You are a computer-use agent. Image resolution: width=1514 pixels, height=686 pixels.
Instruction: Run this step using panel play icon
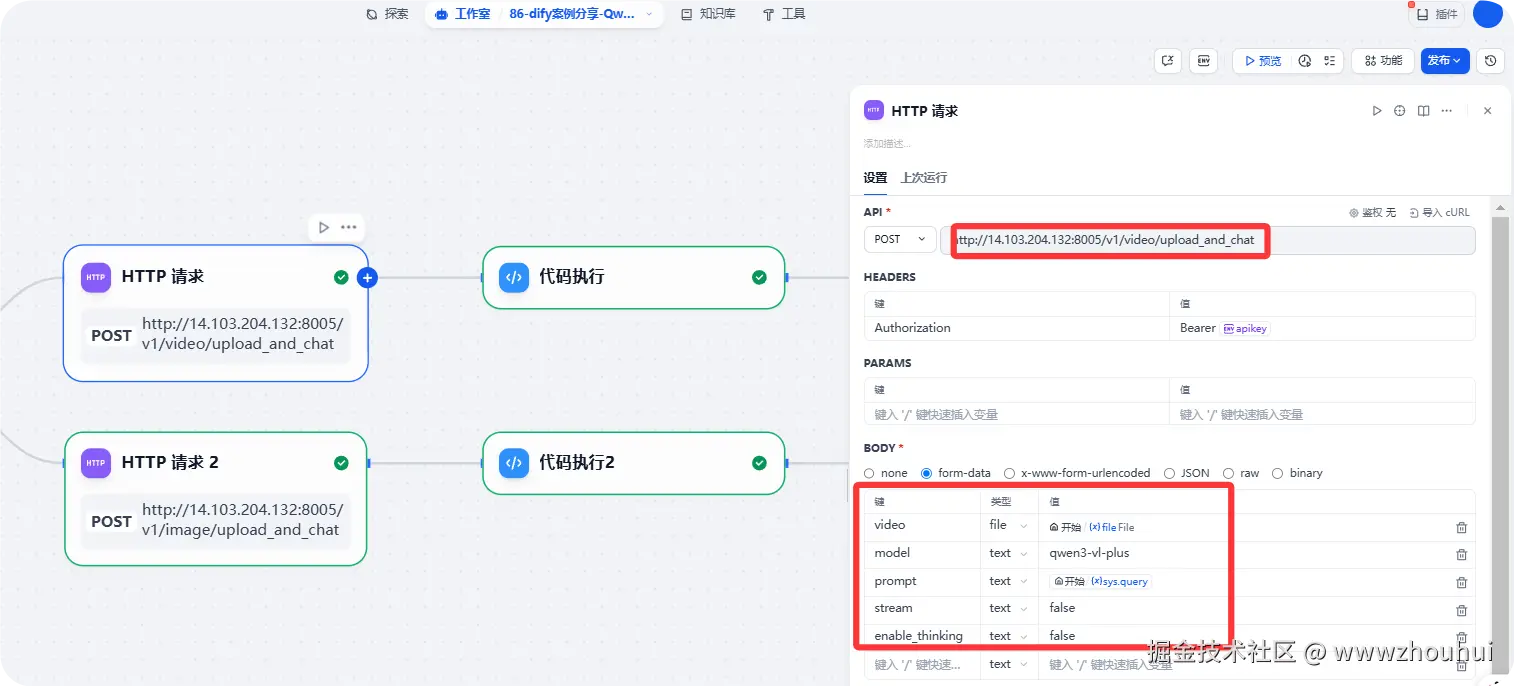pyautogui.click(x=1377, y=111)
